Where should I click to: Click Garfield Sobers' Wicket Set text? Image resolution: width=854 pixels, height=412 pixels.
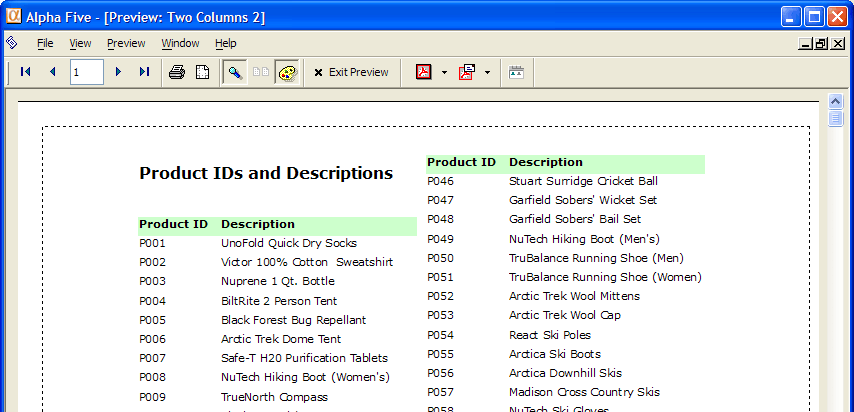(x=583, y=200)
